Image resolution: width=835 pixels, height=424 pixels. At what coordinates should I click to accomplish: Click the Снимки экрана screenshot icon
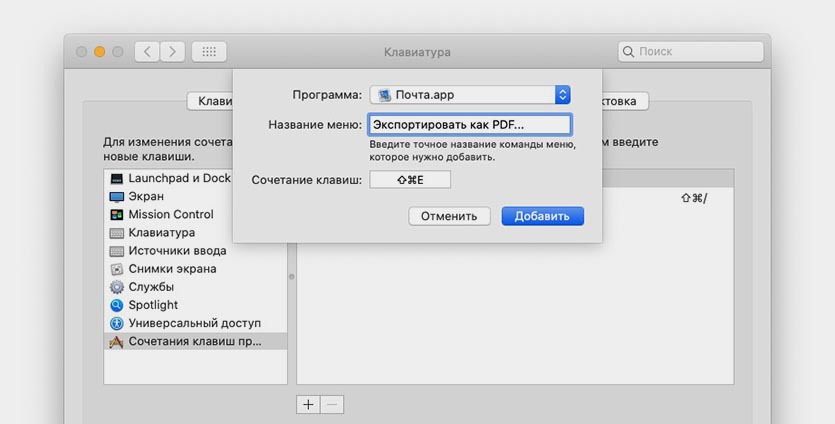pos(117,269)
